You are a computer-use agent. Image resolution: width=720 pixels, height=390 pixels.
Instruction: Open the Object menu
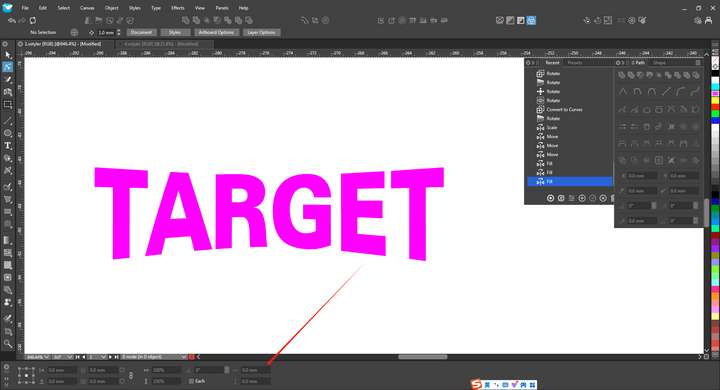pos(112,8)
